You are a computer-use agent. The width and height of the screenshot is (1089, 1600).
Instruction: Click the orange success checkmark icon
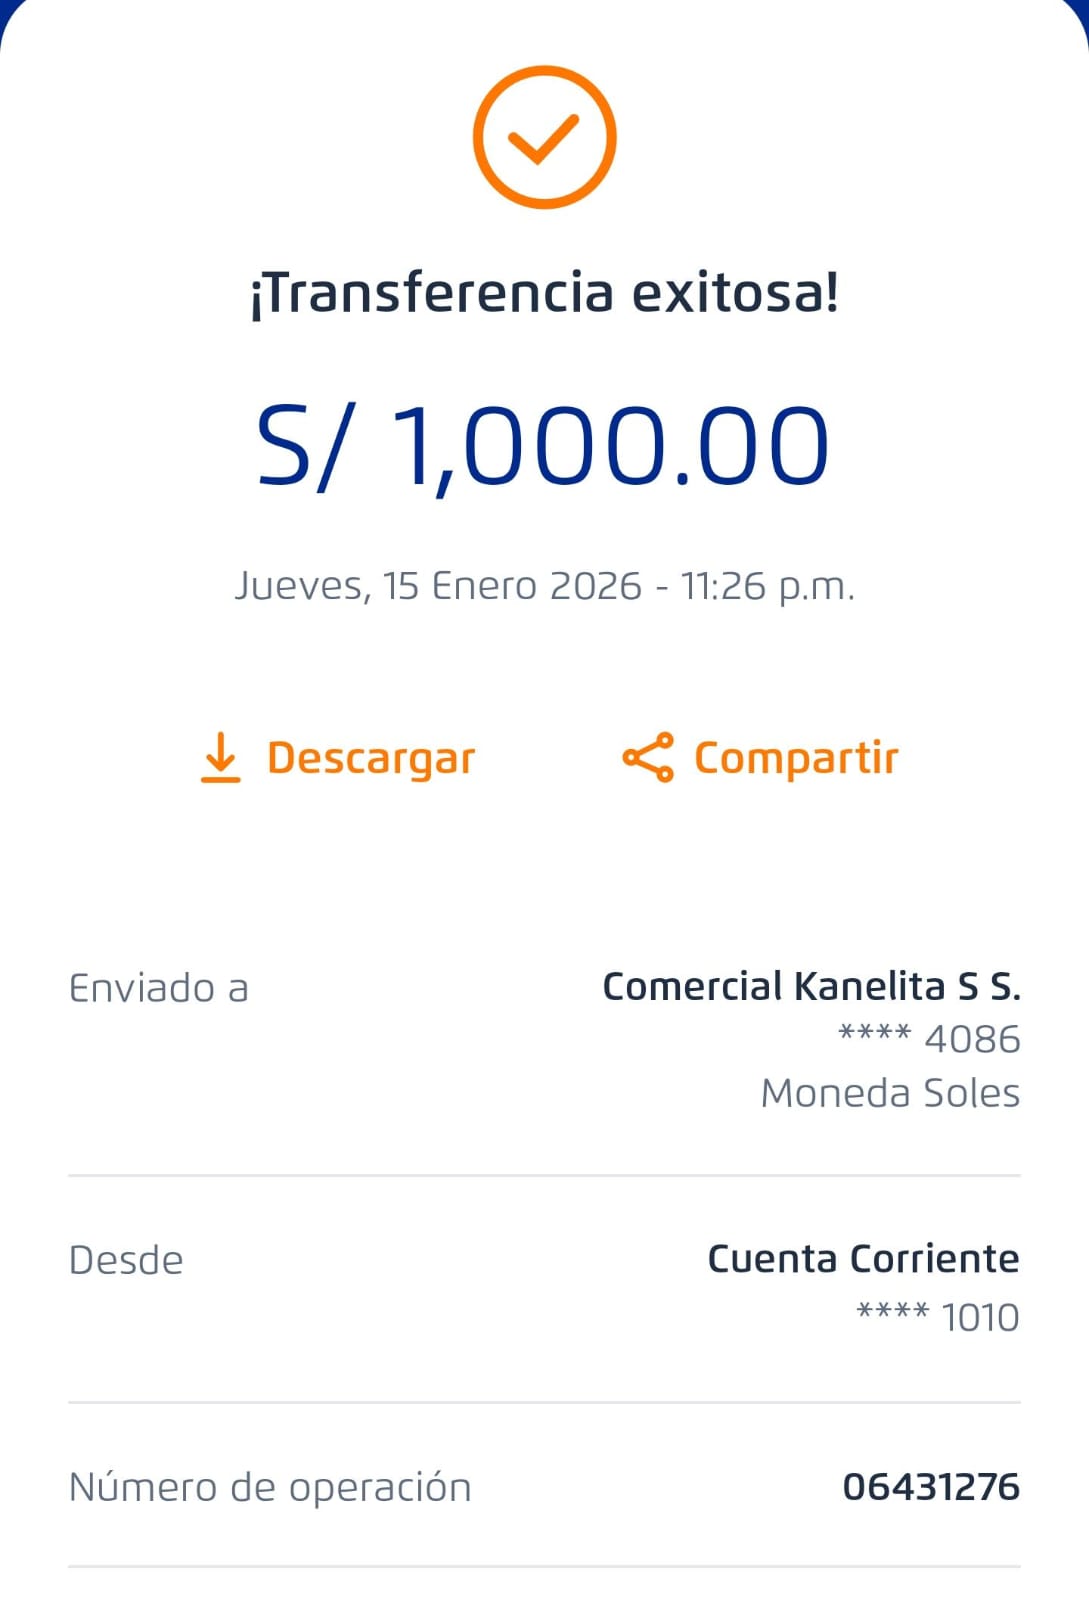click(544, 138)
